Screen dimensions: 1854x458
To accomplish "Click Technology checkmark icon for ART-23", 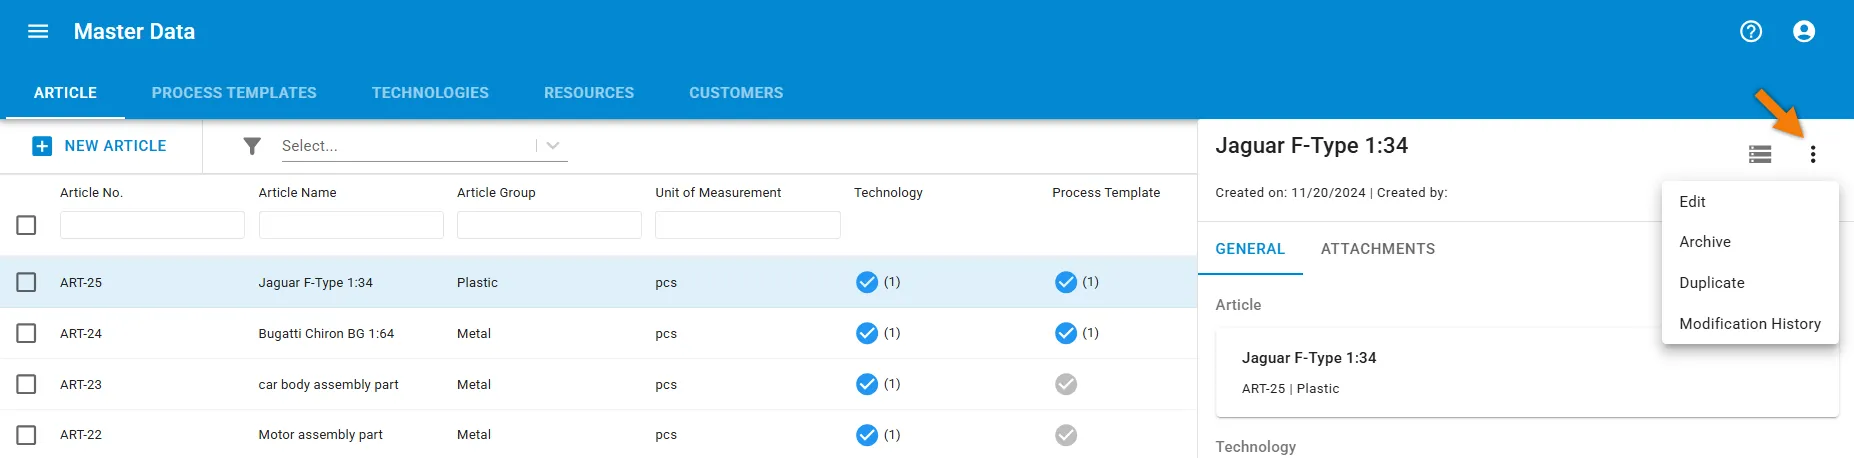I will 867,384.
